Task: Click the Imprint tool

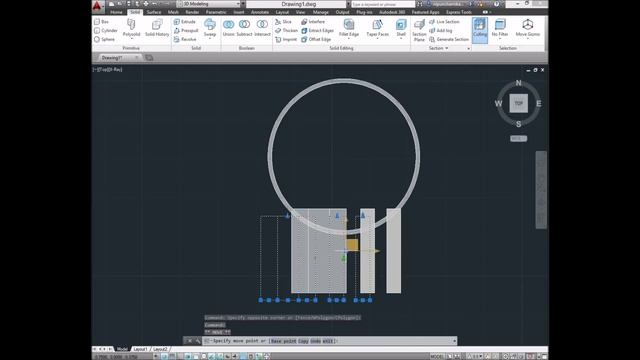Action: [x=286, y=39]
